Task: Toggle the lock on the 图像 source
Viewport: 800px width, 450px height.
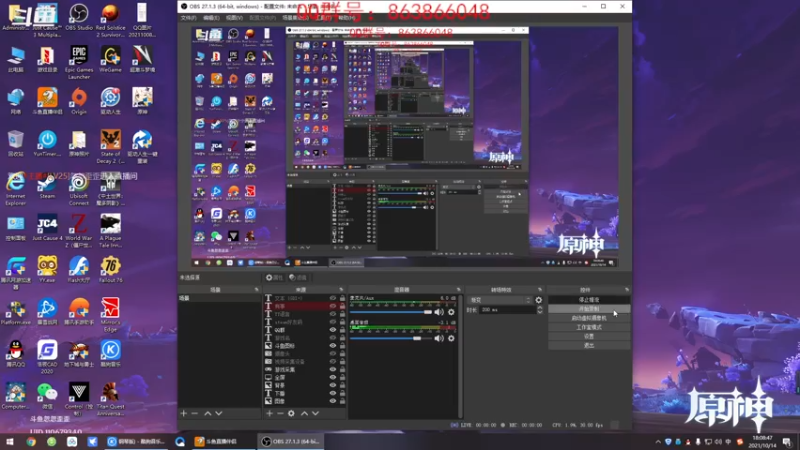Action: 342,401
